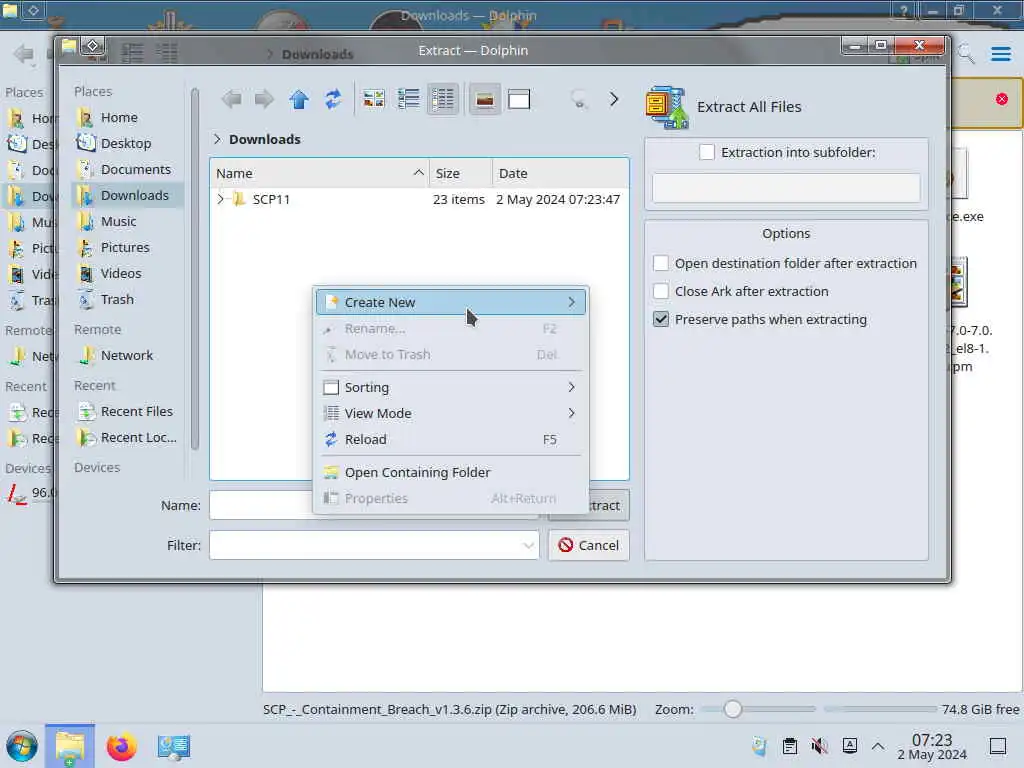1024x768 pixels.
Task: Open system settings taskbar icon
Action: [x=174, y=746]
